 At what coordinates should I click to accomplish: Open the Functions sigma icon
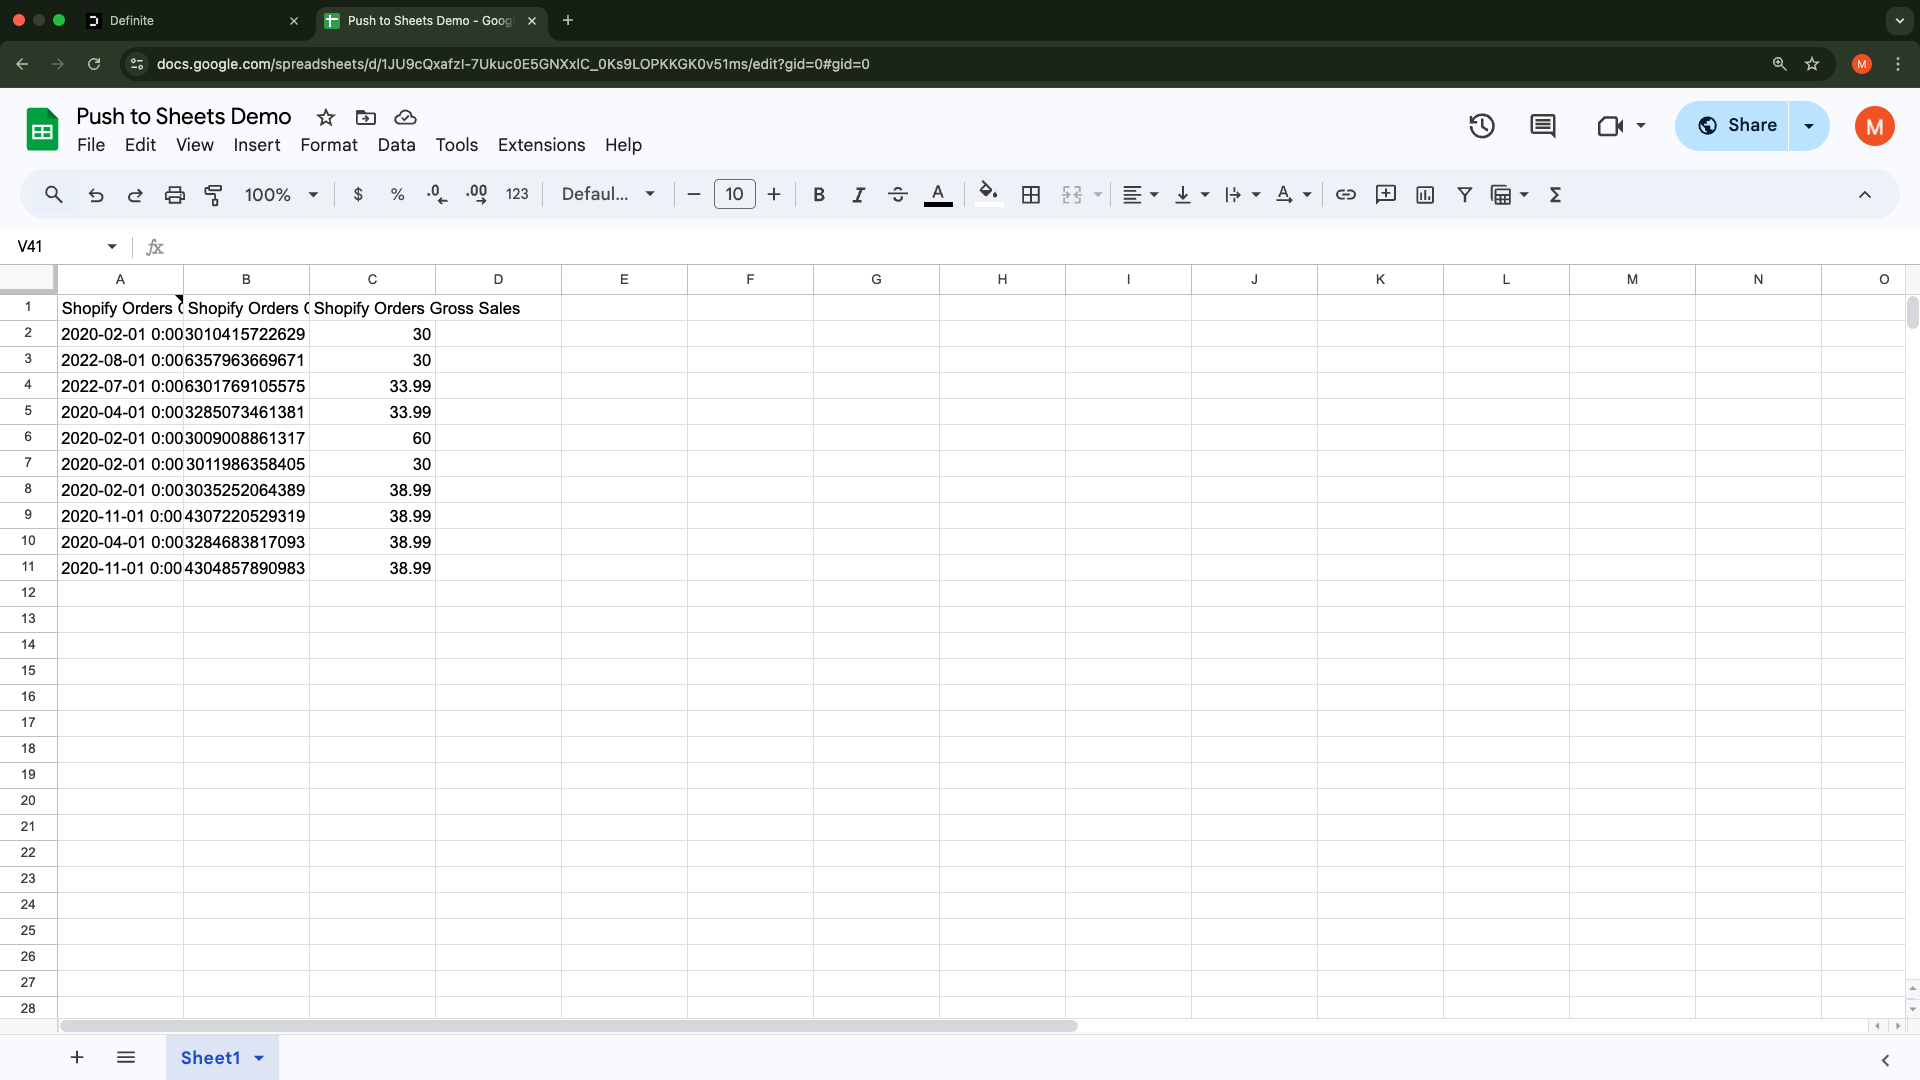(x=1556, y=195)
